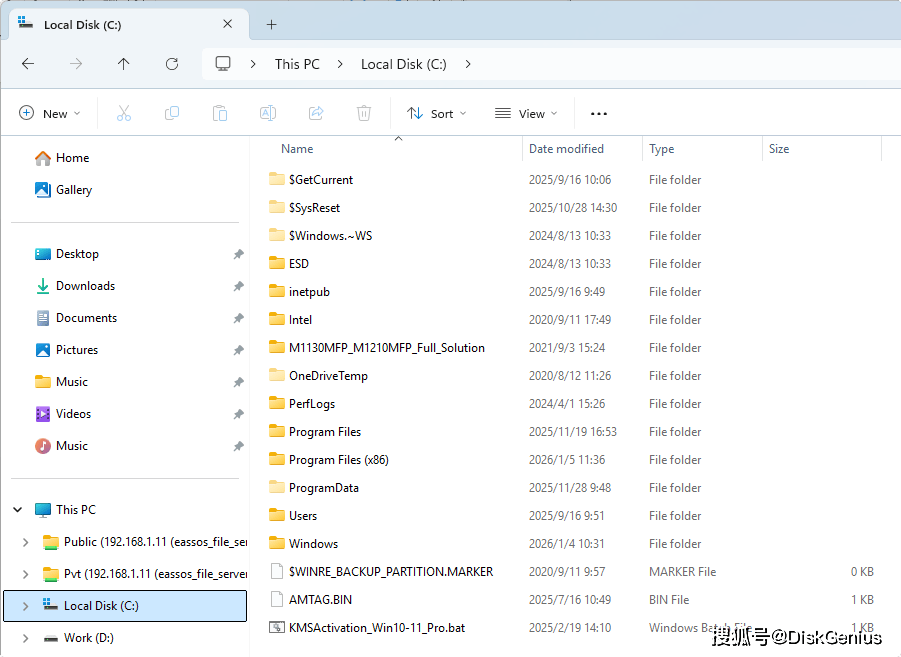Open the View dropdown menu
901x657 pixels.
coord(526,114)
